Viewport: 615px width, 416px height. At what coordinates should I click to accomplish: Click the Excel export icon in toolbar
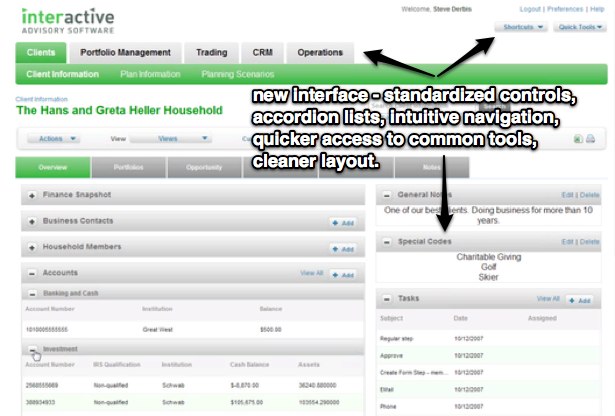pos(578,138)
